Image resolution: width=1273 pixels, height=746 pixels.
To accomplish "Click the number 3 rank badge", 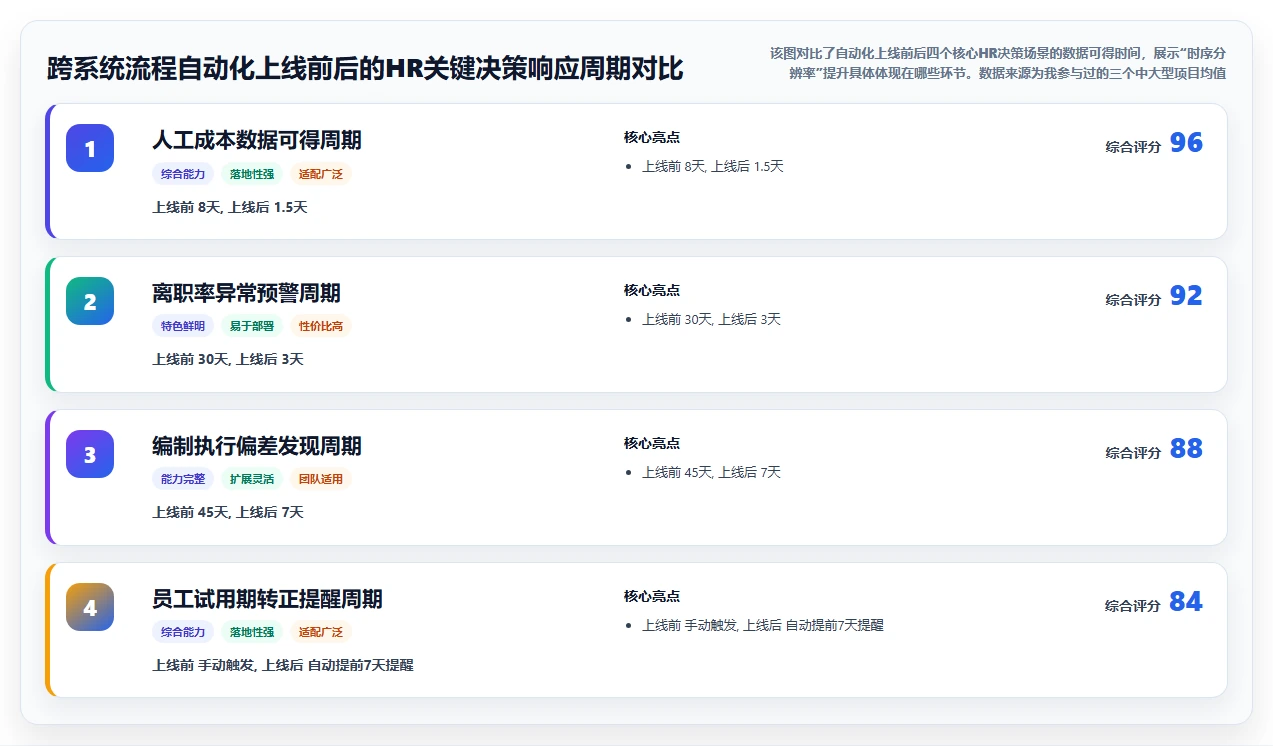I will click(90, 454).
